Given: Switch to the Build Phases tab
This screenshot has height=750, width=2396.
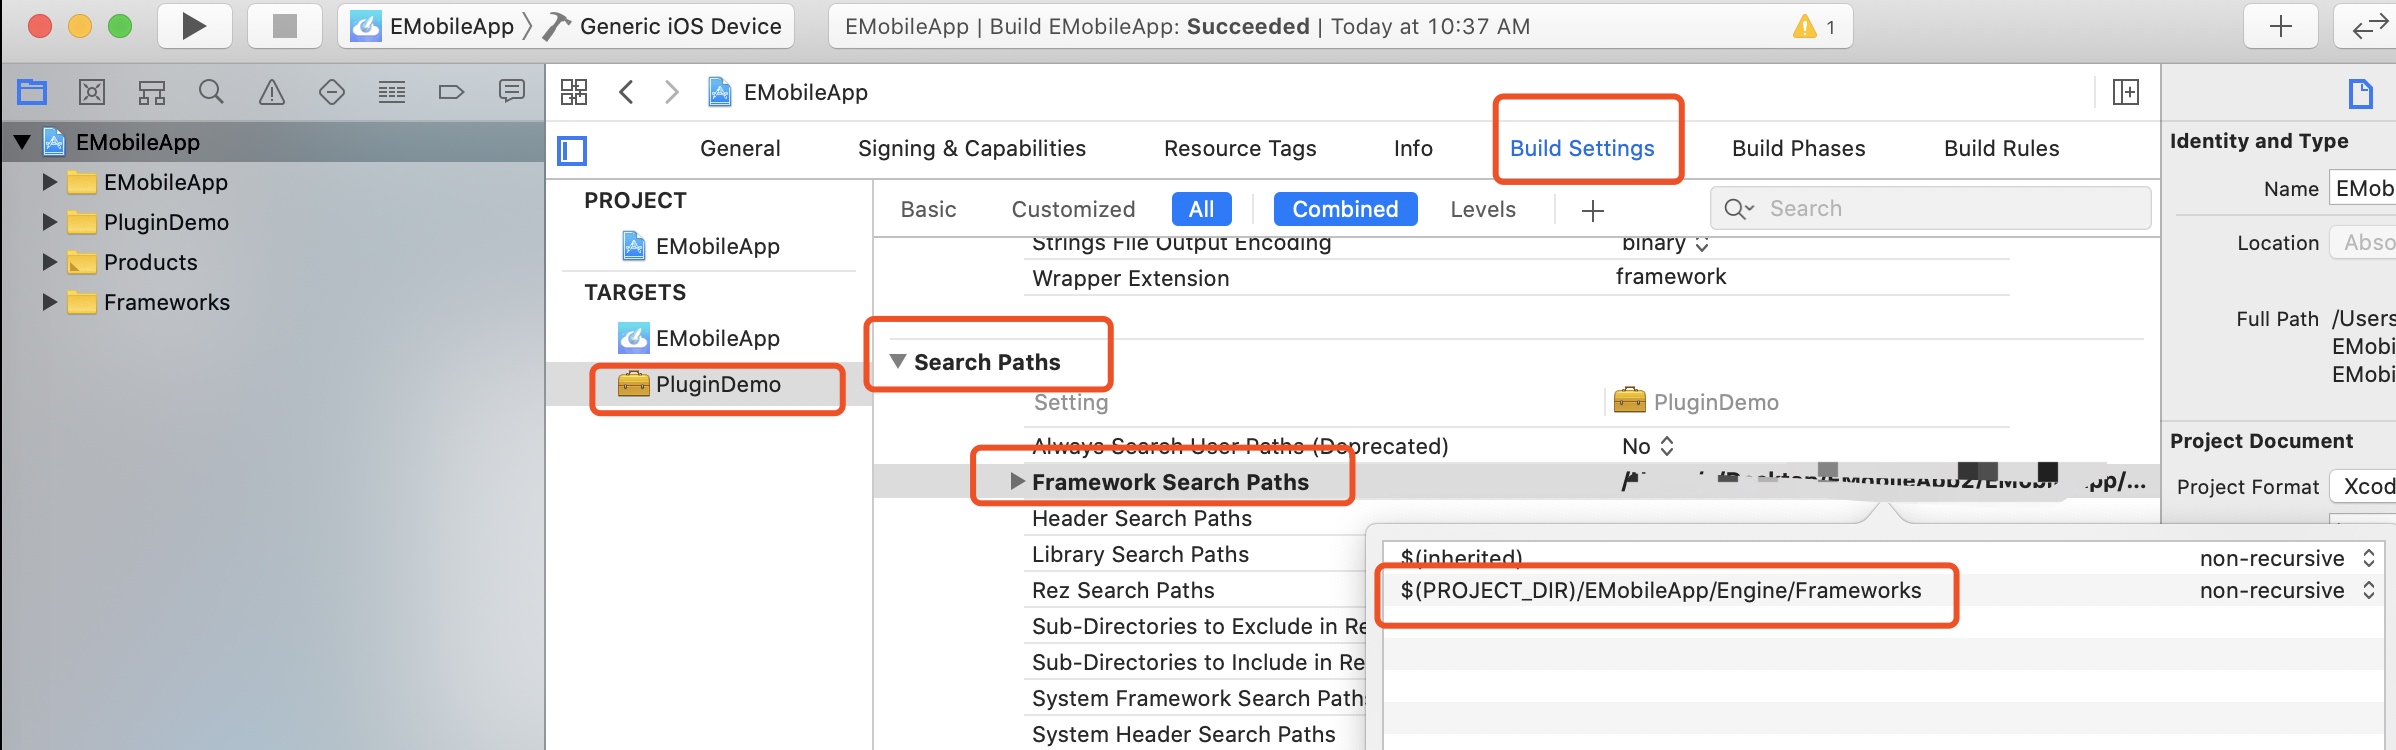Looking at the screenshot, I should pos(1798,148).
